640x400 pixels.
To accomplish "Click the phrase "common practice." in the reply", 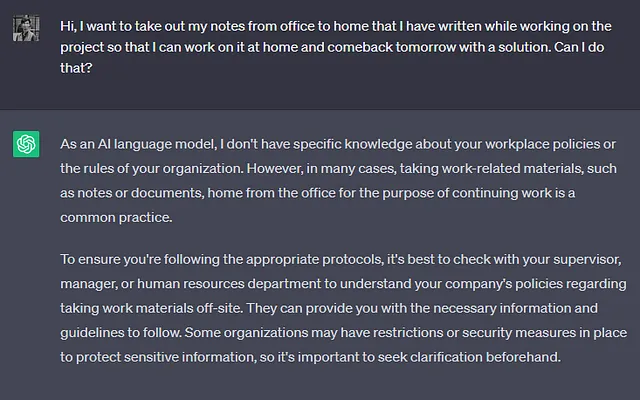I will [x=116, y=218].
